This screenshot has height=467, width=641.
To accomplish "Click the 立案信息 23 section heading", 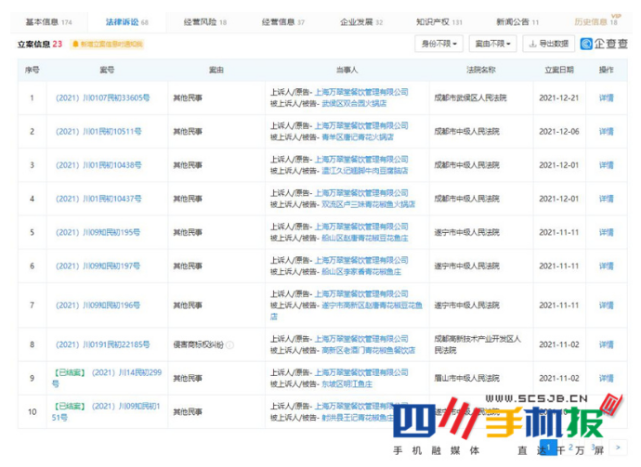I will (40, 44).
